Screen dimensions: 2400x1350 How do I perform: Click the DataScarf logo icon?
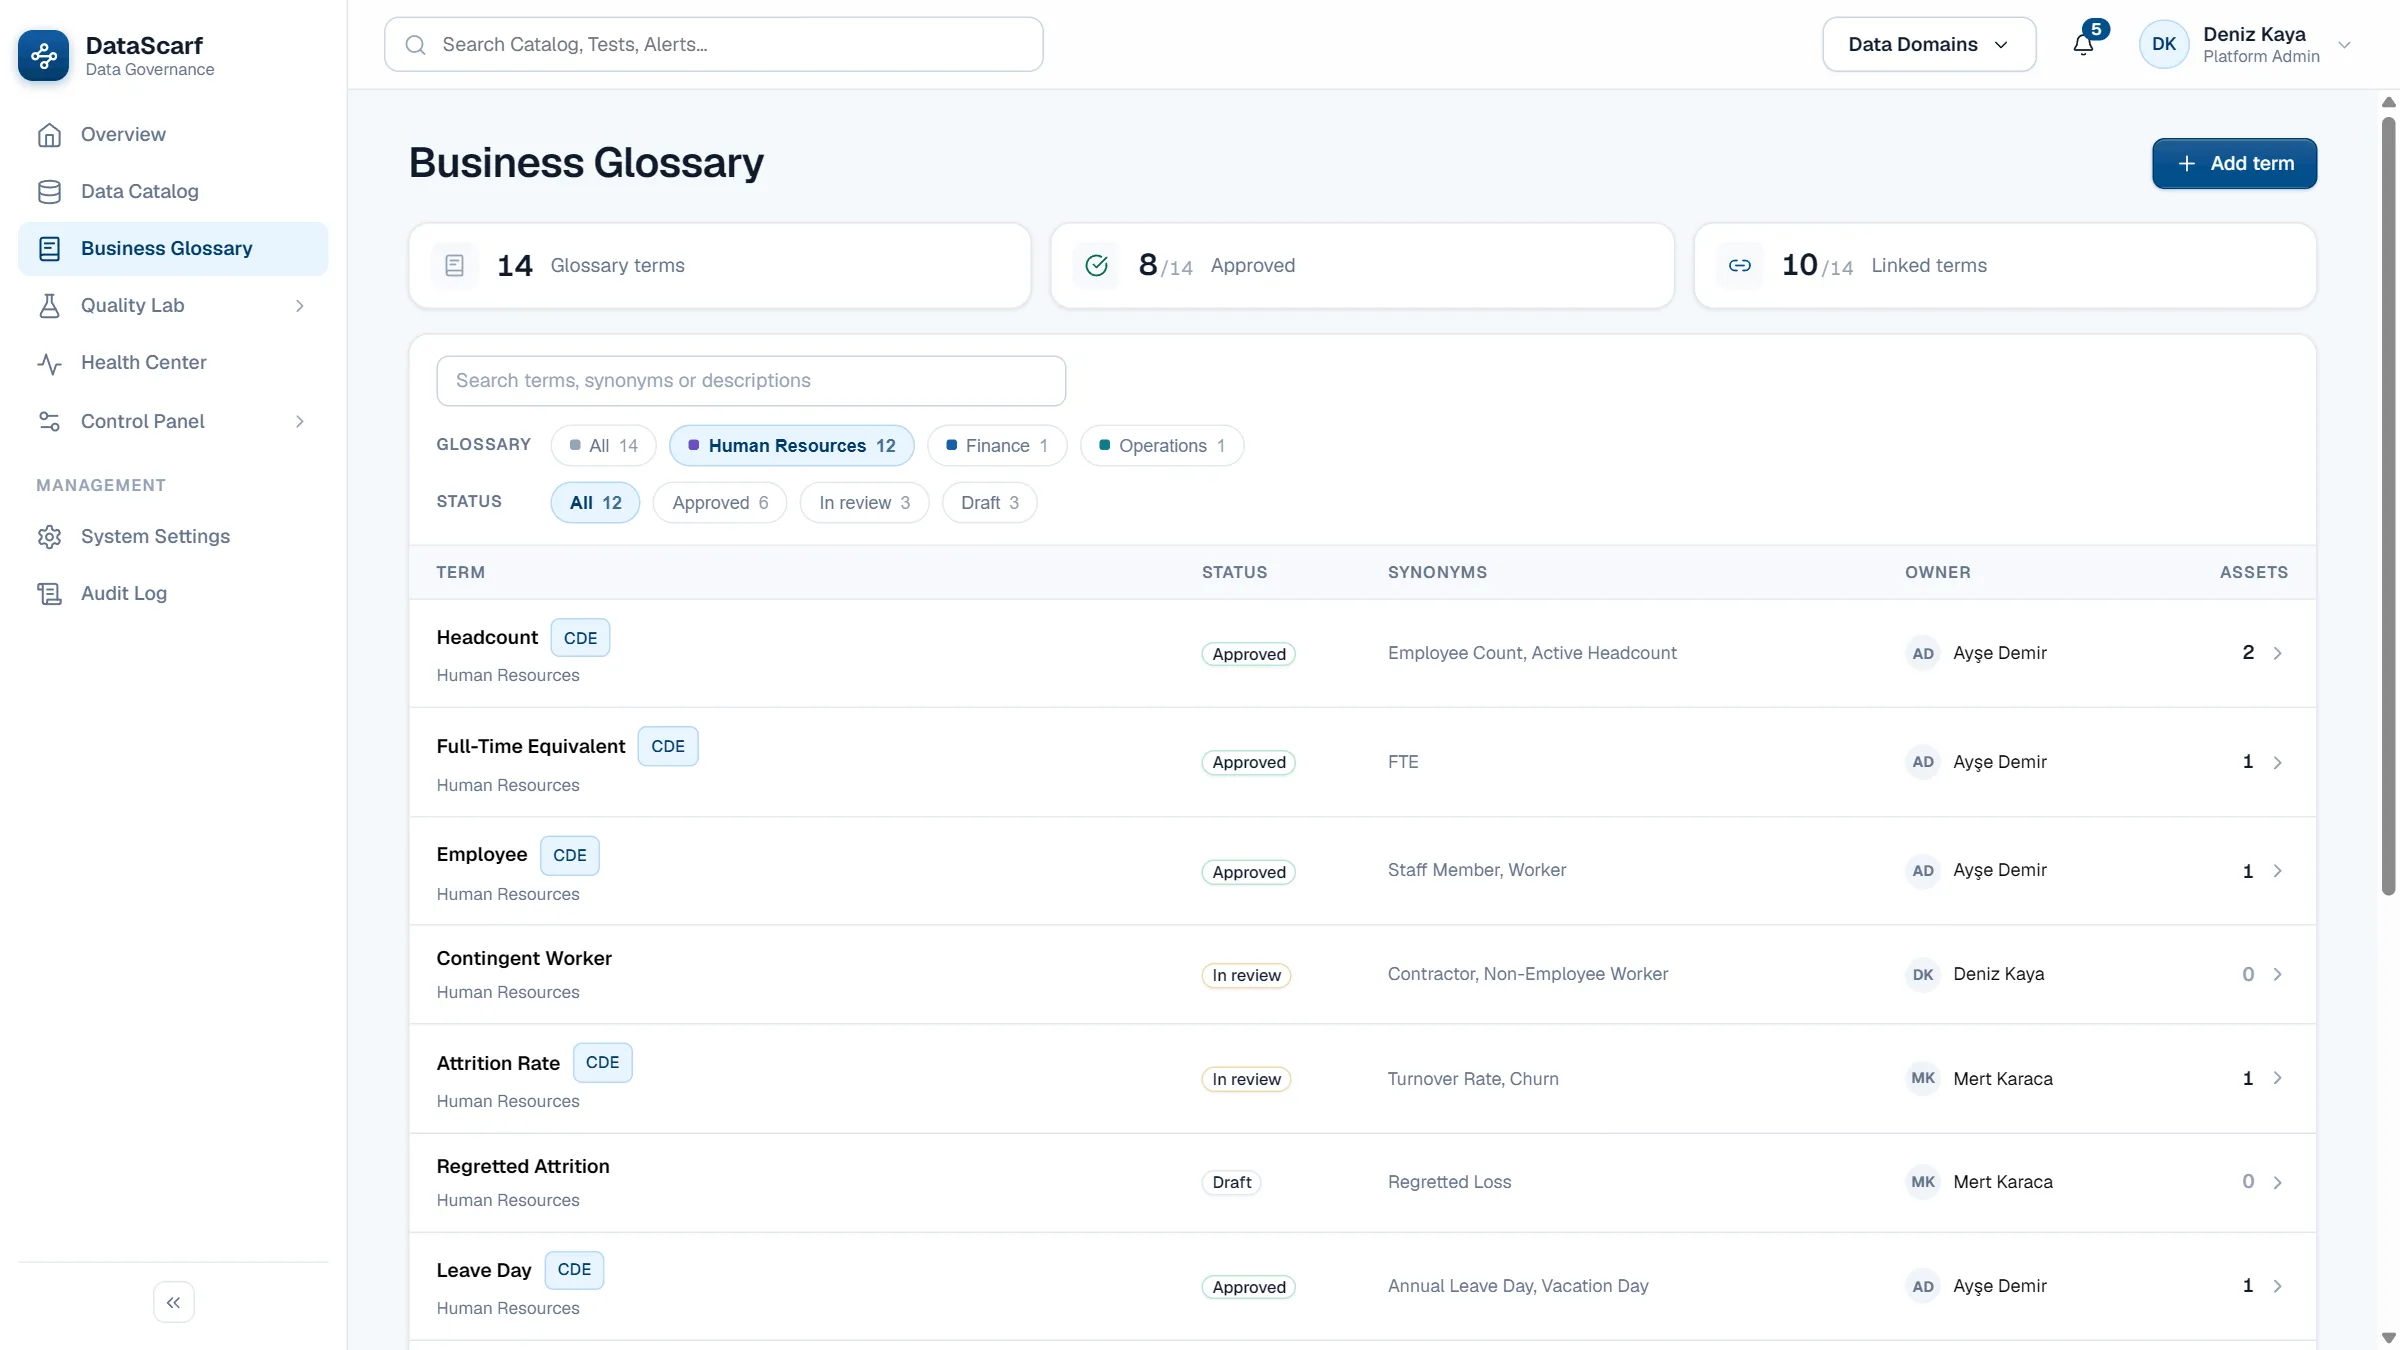pyautogui.click(x=44, y=55)
